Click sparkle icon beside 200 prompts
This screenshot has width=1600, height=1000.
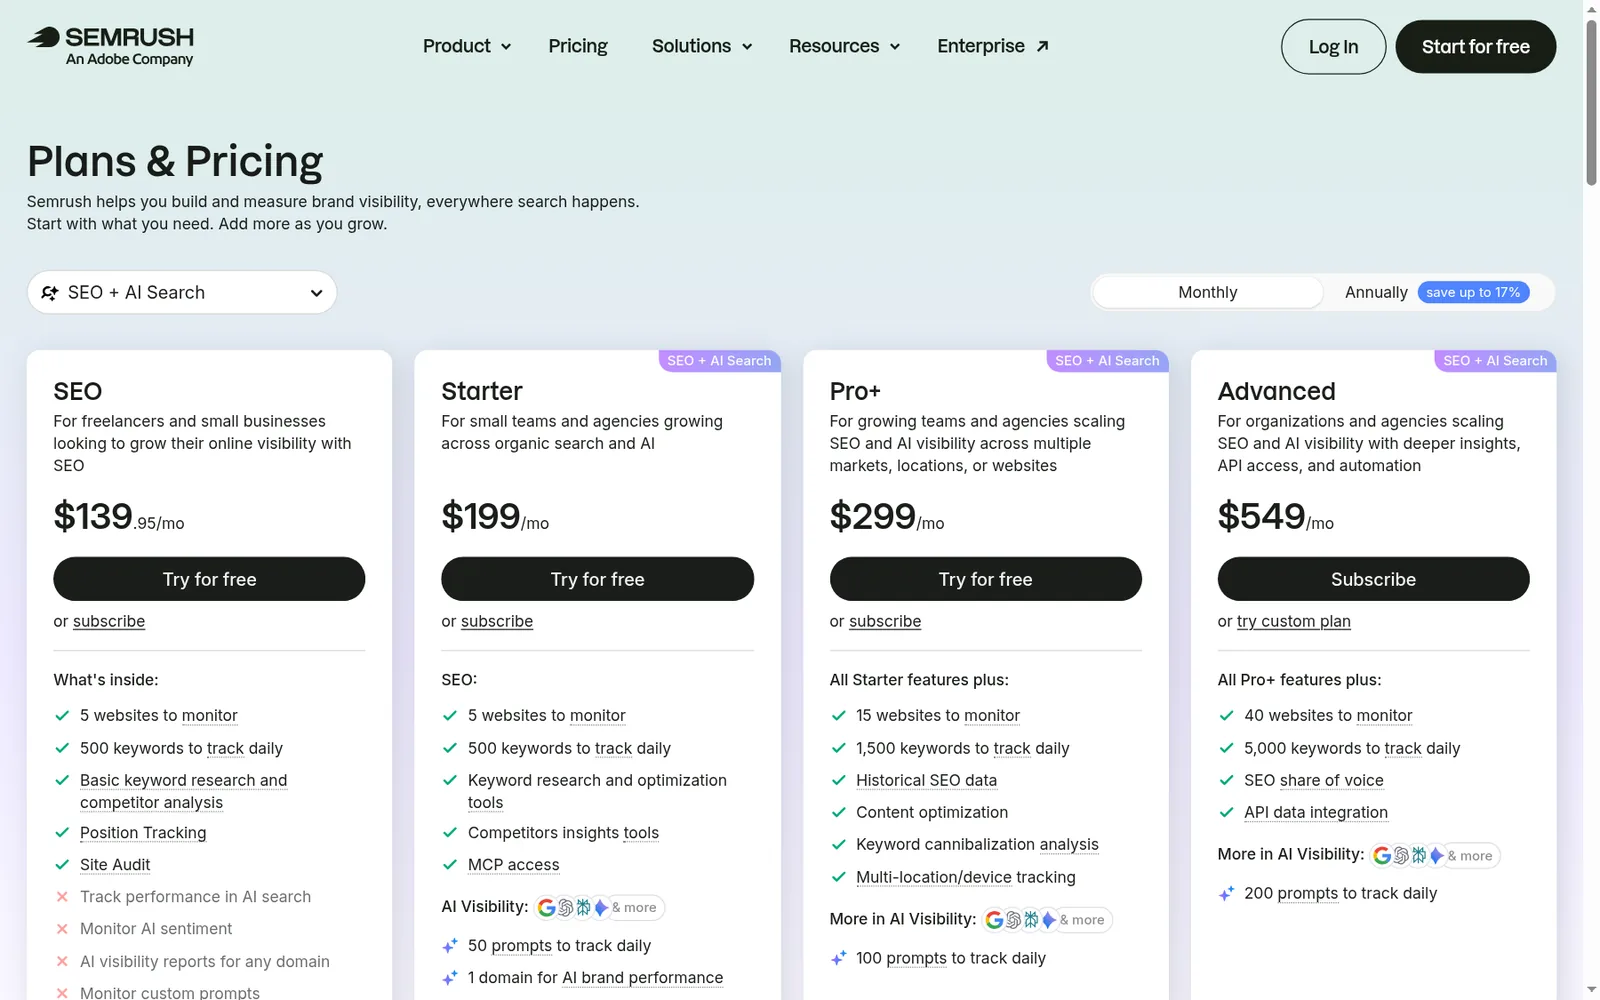(x=1226, y=894)
